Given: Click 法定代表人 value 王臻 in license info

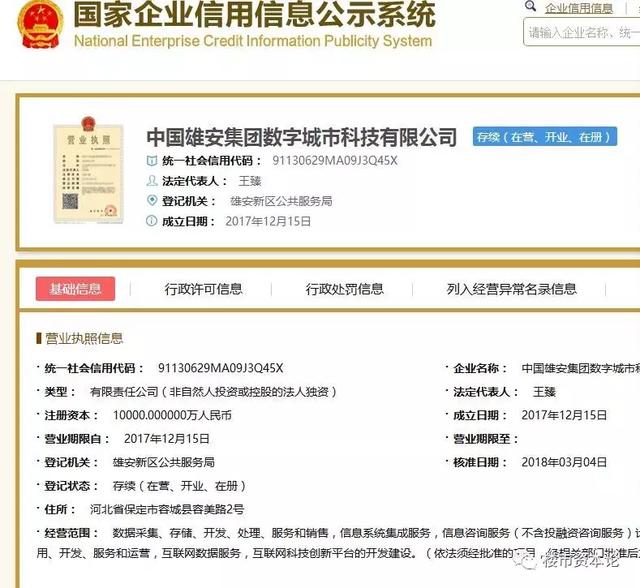Looking at the screenshot, I should click(x=544, y=392).
